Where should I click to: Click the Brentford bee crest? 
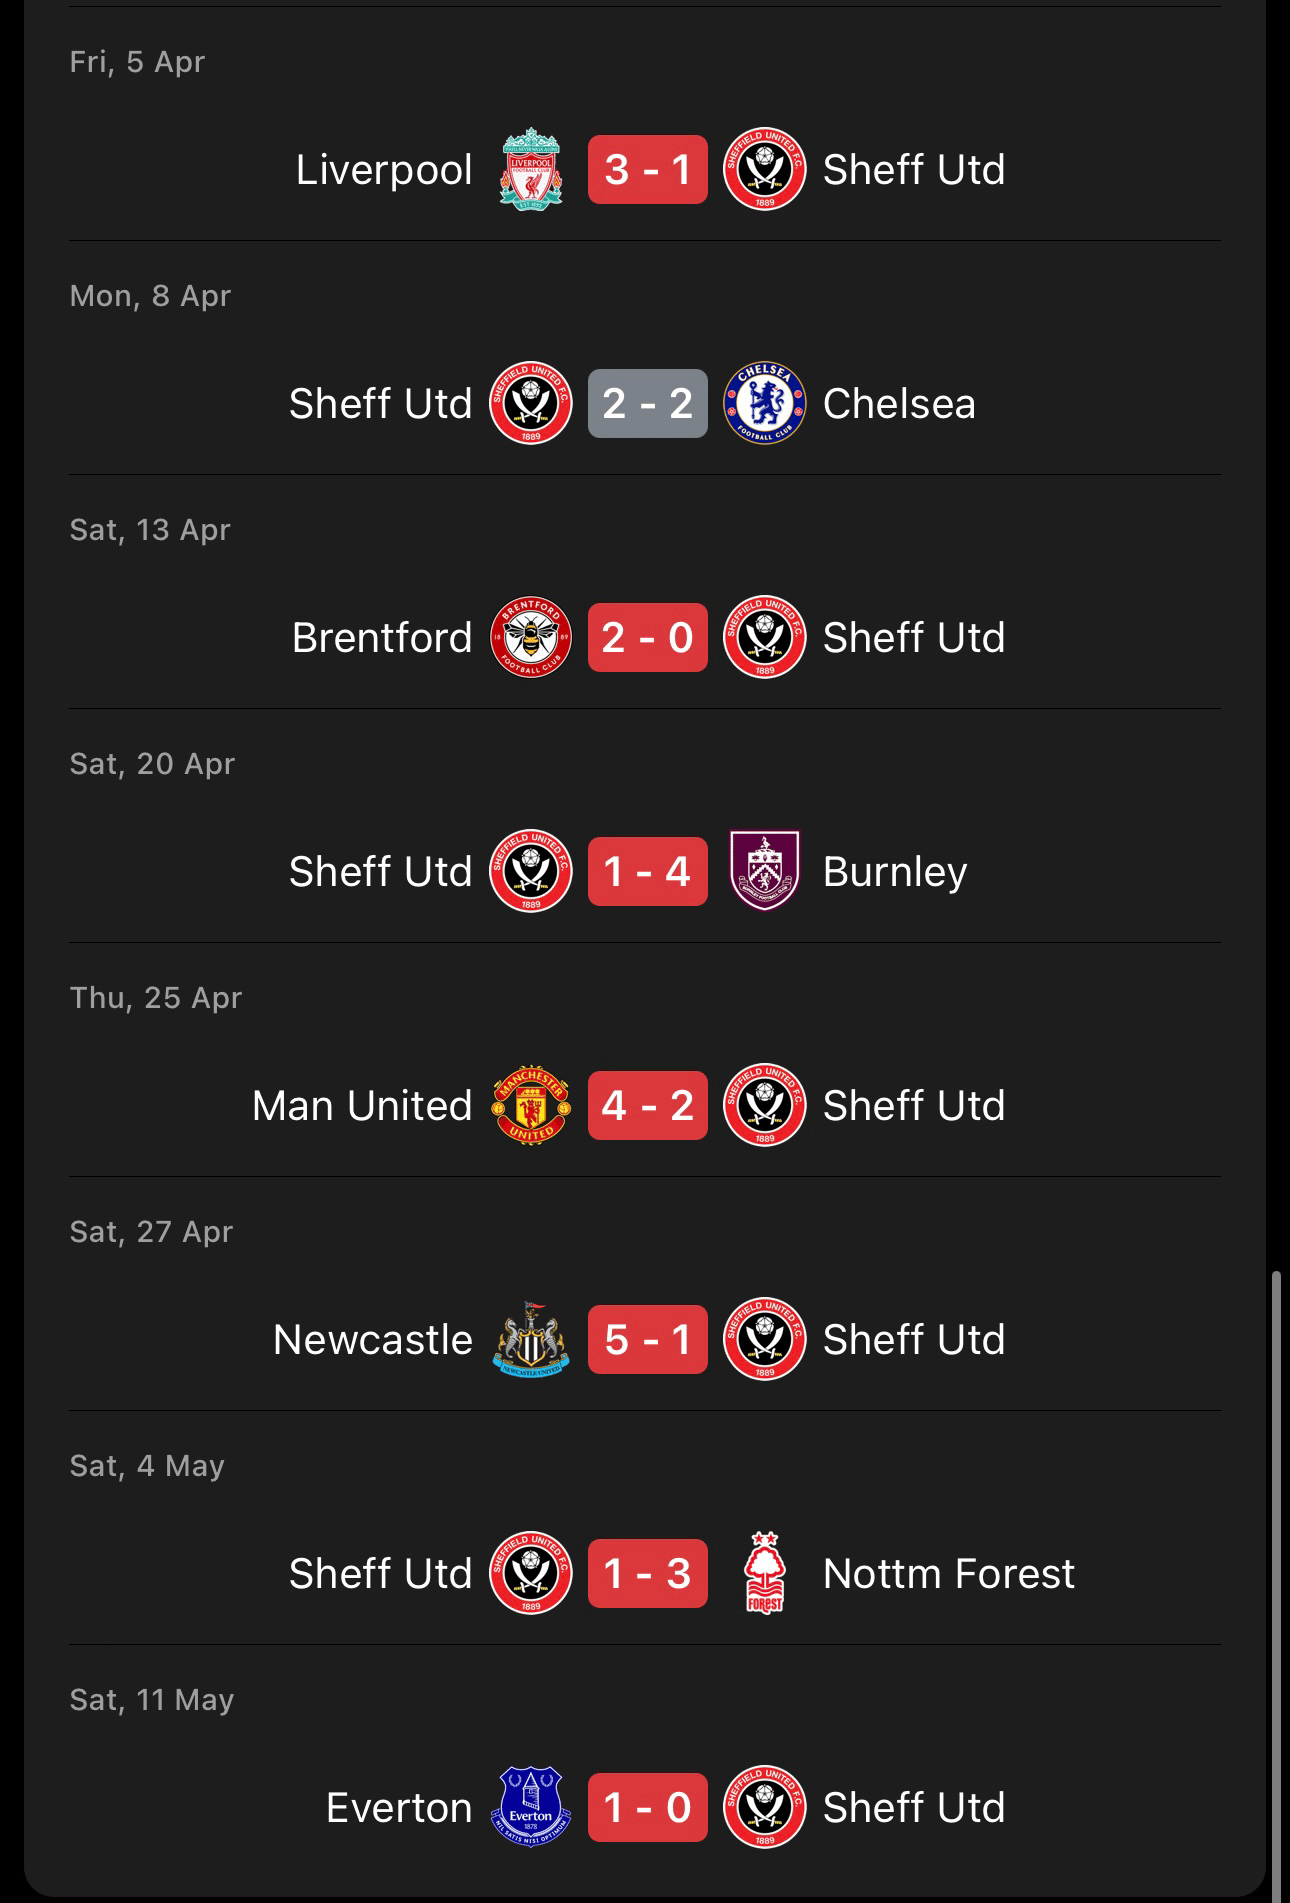[x=531, y=637]
